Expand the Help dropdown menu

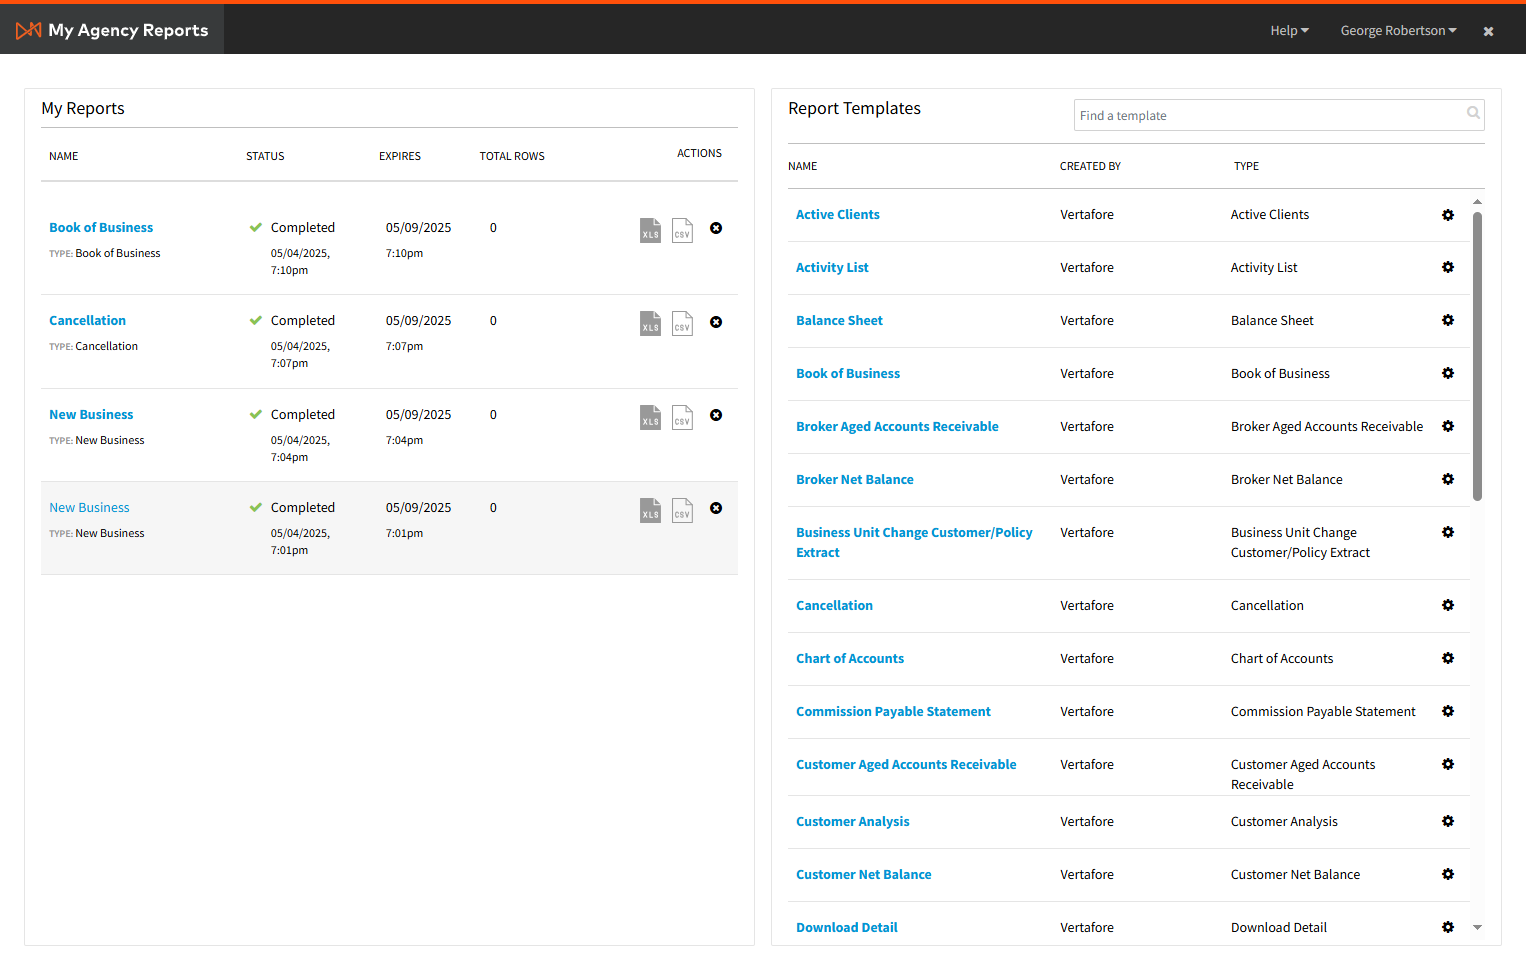[1289, 31]
